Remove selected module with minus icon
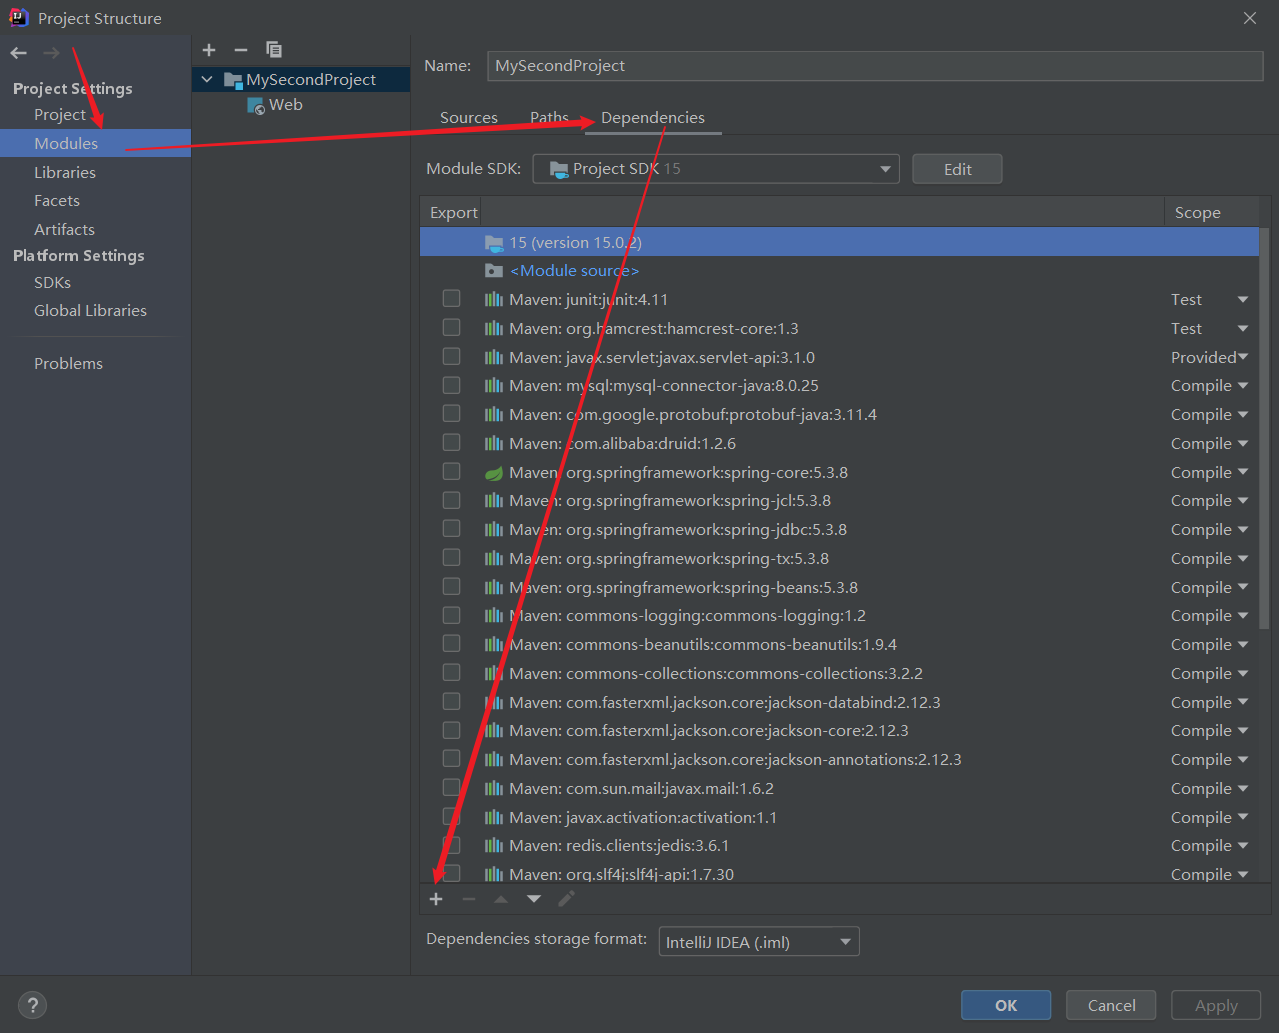 tap(240, 50)
